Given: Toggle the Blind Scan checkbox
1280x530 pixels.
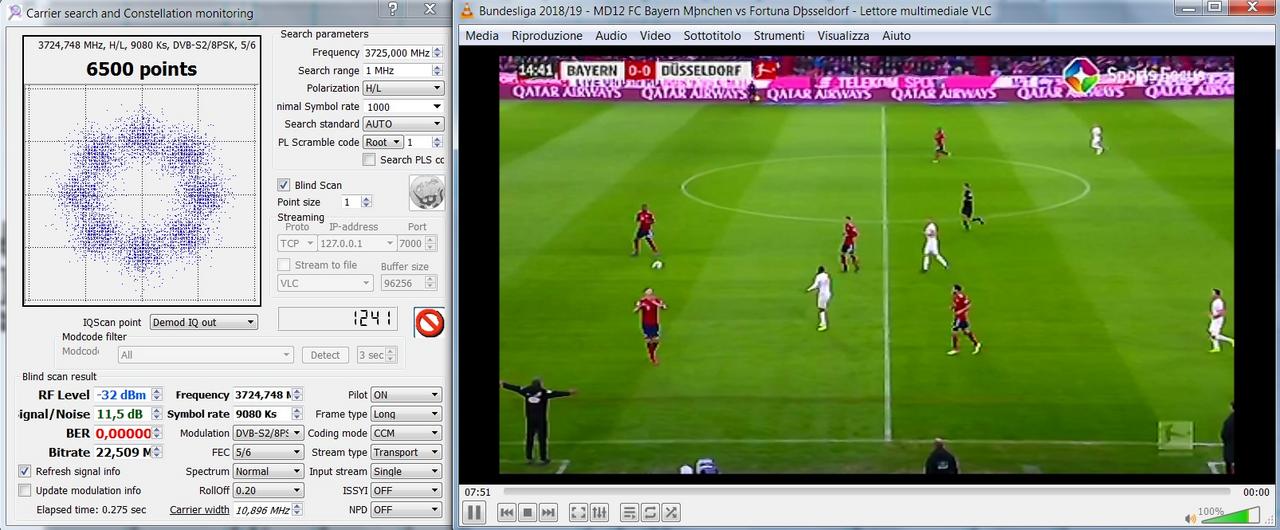Looking at the screenshot, I should pos(284,185).
